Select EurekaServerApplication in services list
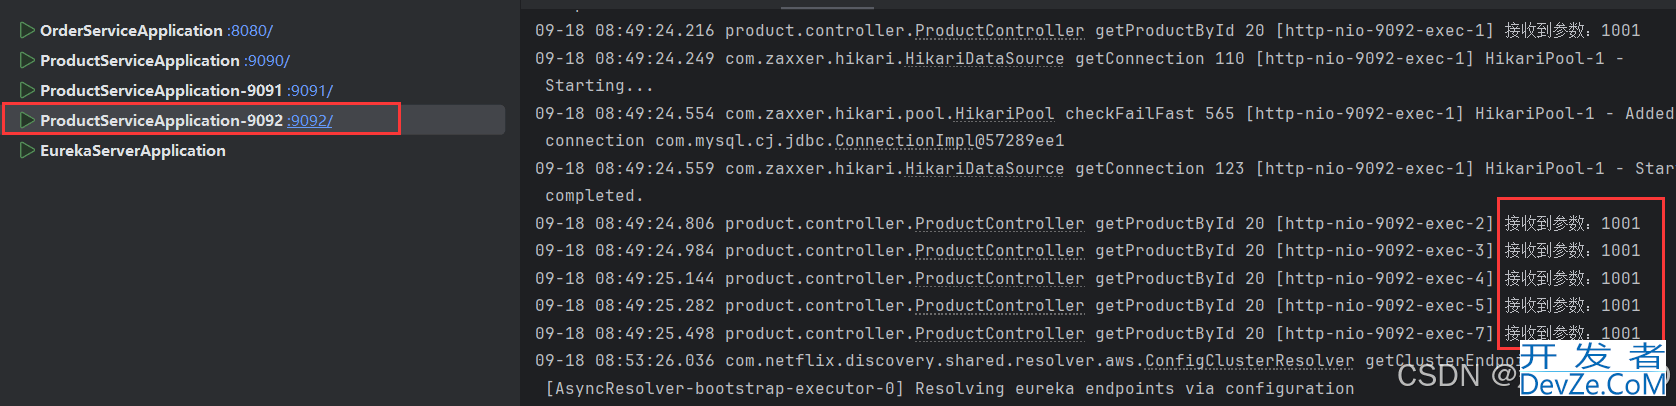 (133, 151)
